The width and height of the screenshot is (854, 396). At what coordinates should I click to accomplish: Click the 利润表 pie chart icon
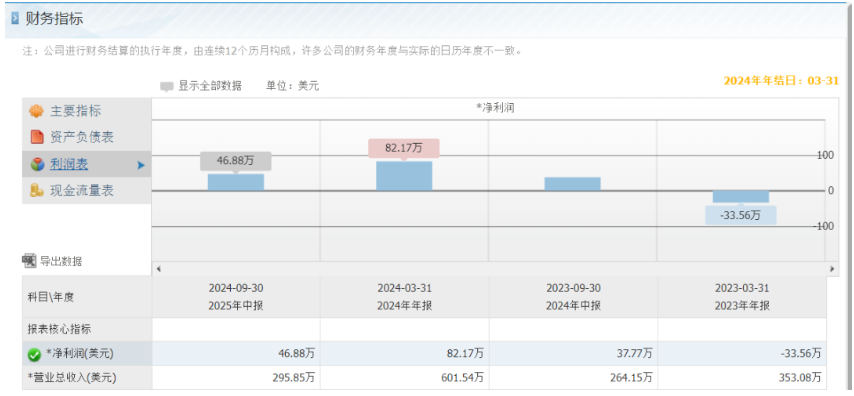point(37,164)
